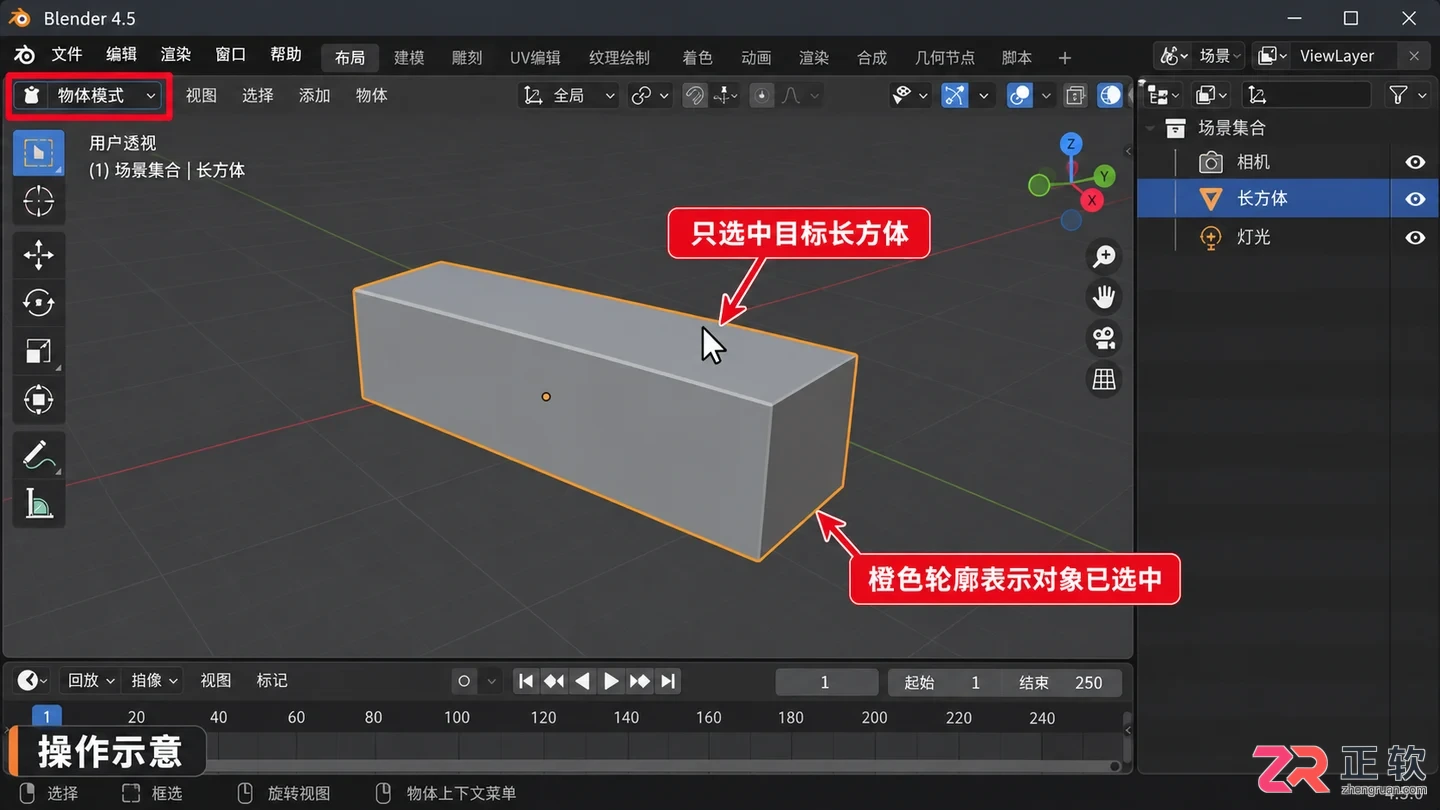Open the 文件 menu

67,55
